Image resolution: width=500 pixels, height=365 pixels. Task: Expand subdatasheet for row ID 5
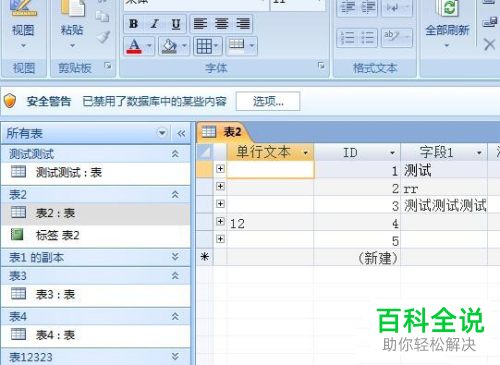click(x=220, y=239)
